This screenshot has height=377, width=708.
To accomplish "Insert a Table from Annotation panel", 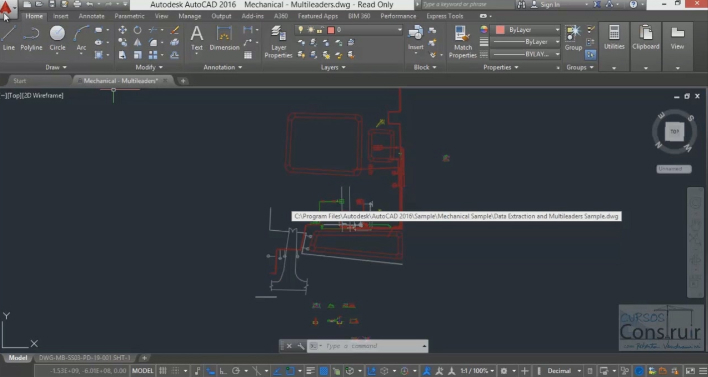I will tap(248, 55).
